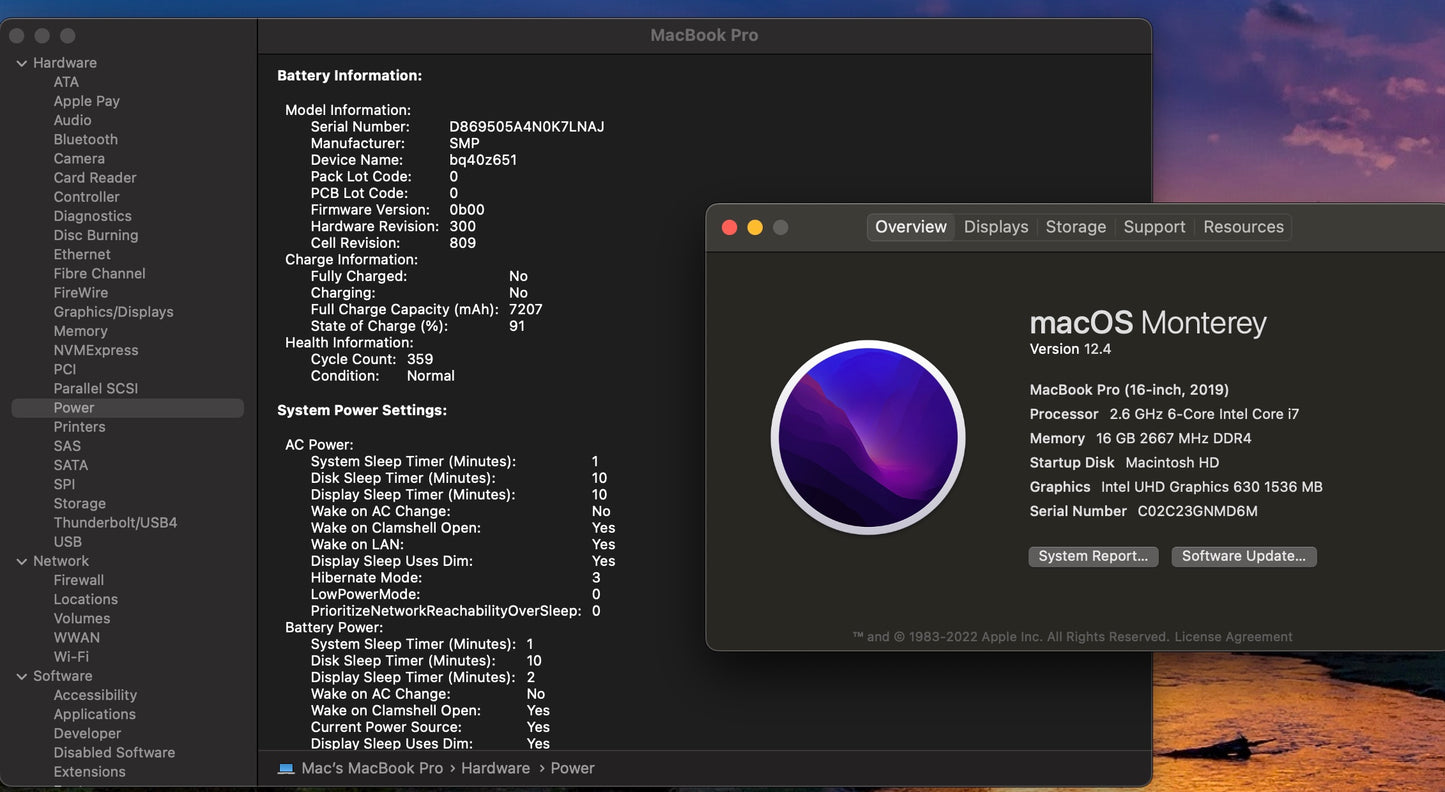Viewport: 1445px width, 792px height.
Task: Select the Support tab
Action: 1153,226
